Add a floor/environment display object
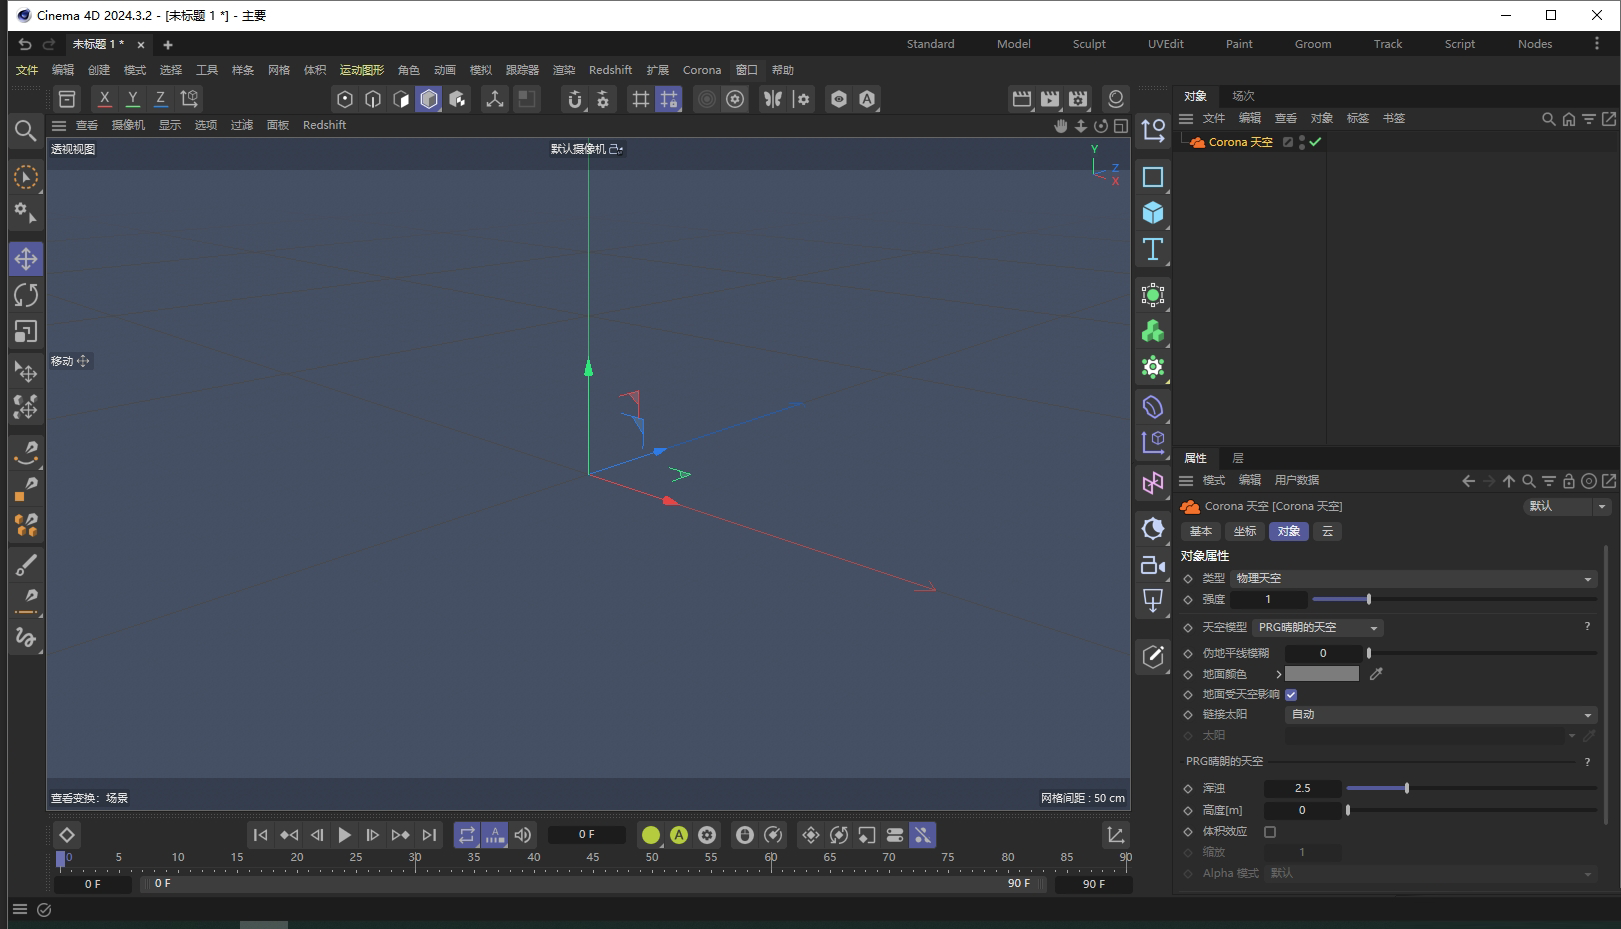 tap(1153, 601)
